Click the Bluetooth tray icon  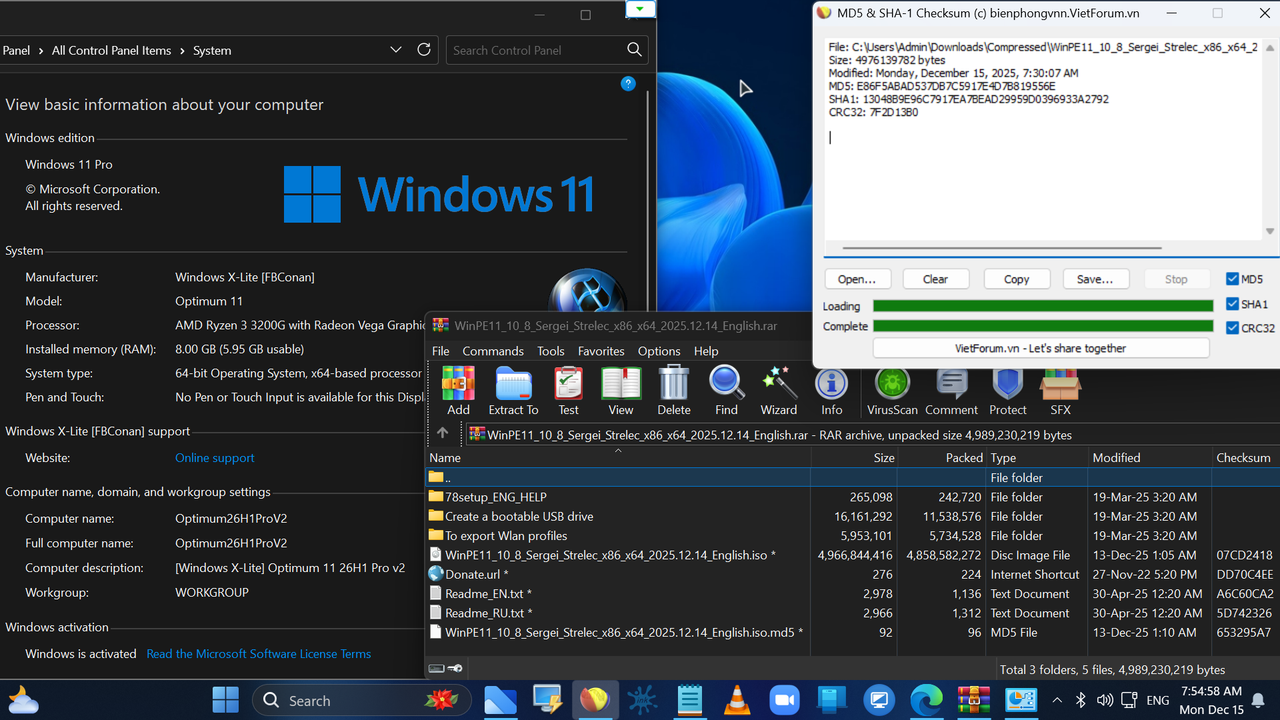(x=1081, y=701)
